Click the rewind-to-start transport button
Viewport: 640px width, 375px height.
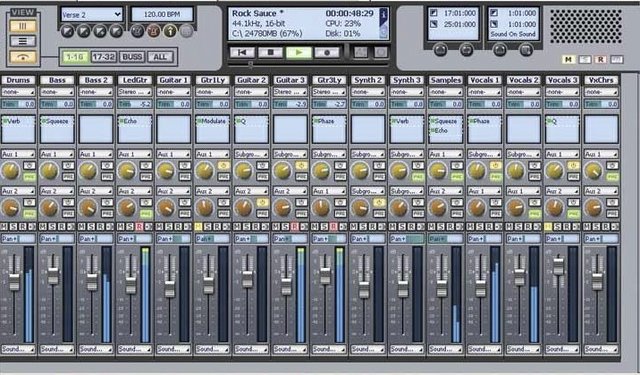(x=242, y=53)
